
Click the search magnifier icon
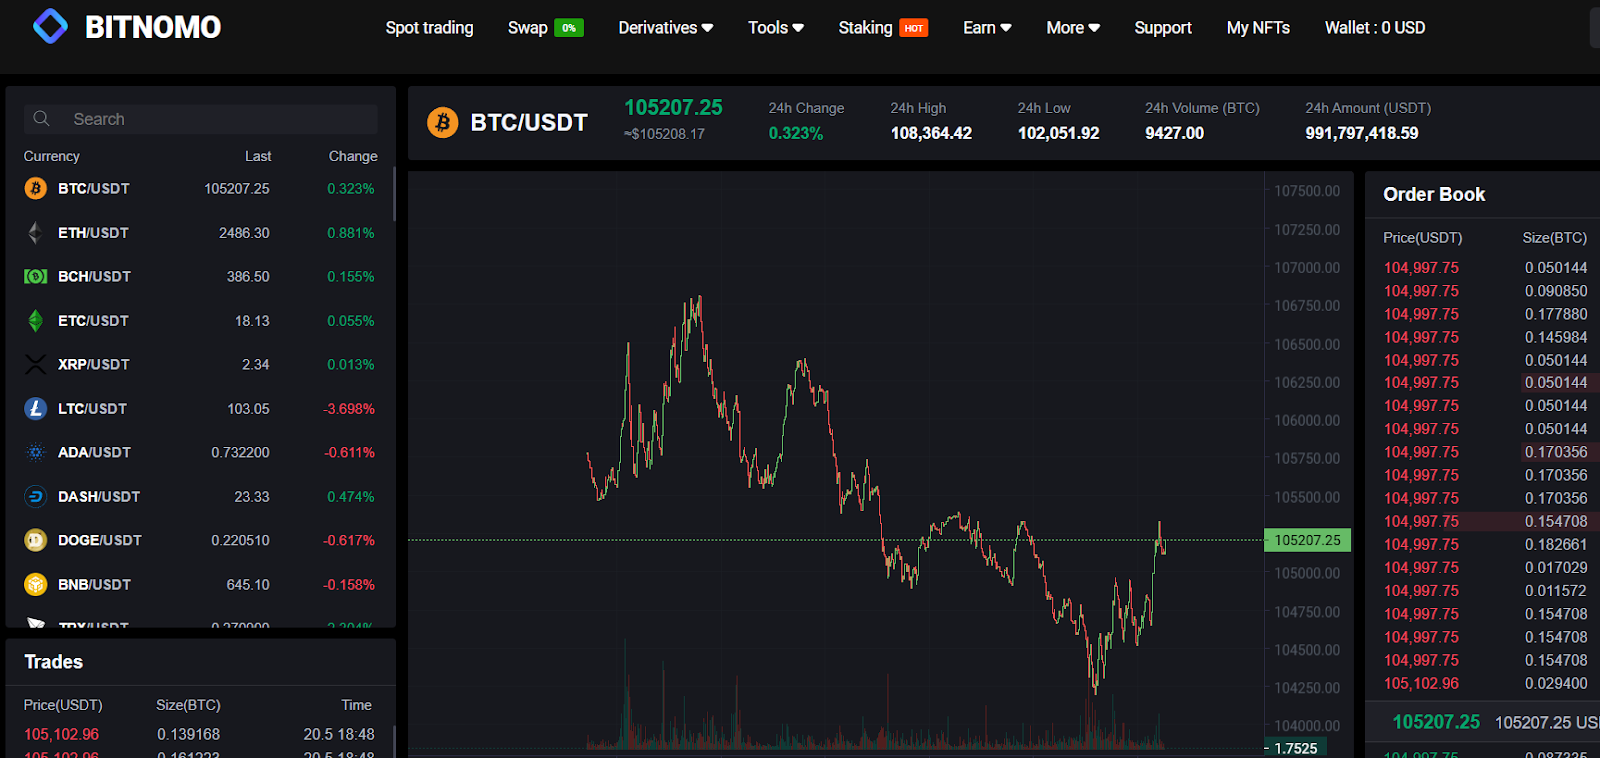click(x=41, y=119)
